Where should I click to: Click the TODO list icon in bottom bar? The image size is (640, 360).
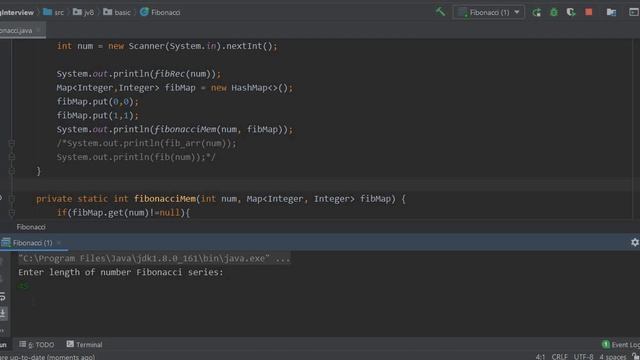click(22, 344)
